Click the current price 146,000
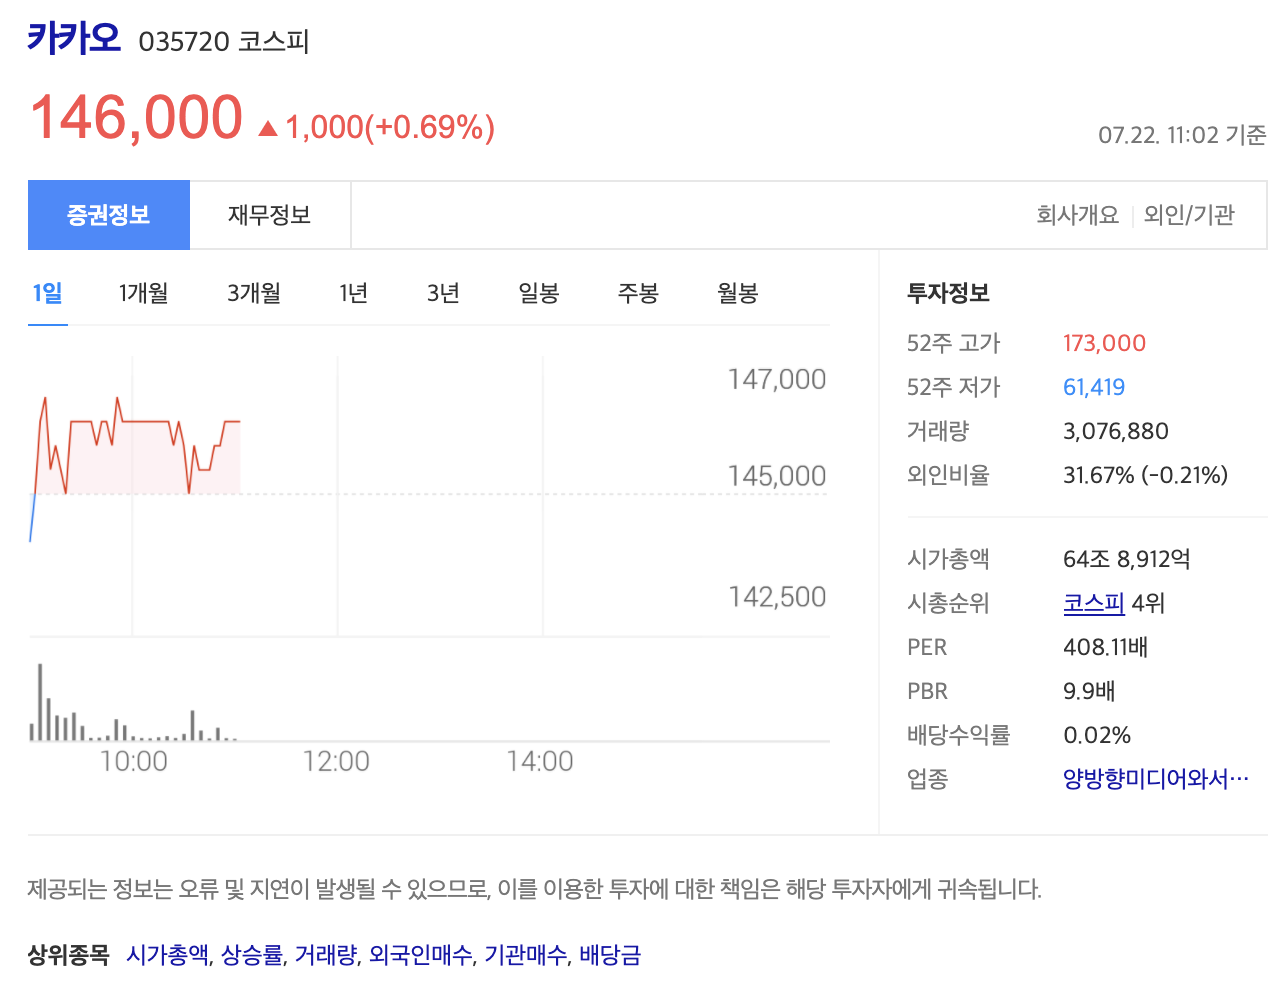This screenshot has width=1284, height=998. 137,117
